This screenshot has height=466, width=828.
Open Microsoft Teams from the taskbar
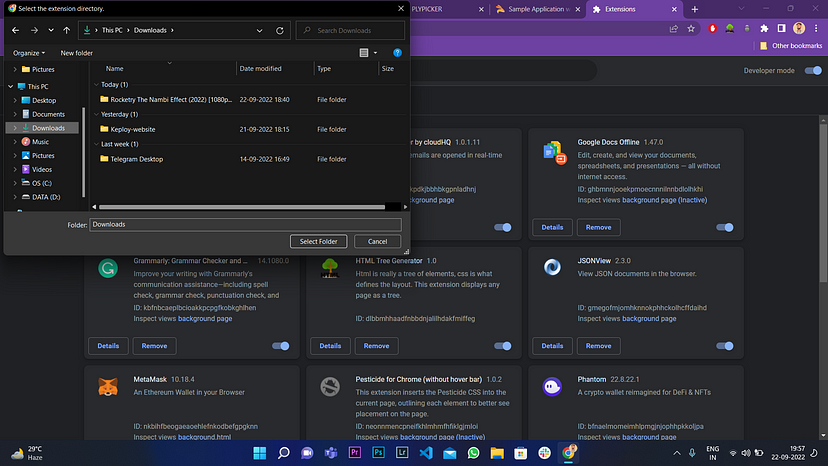point(331,453)
